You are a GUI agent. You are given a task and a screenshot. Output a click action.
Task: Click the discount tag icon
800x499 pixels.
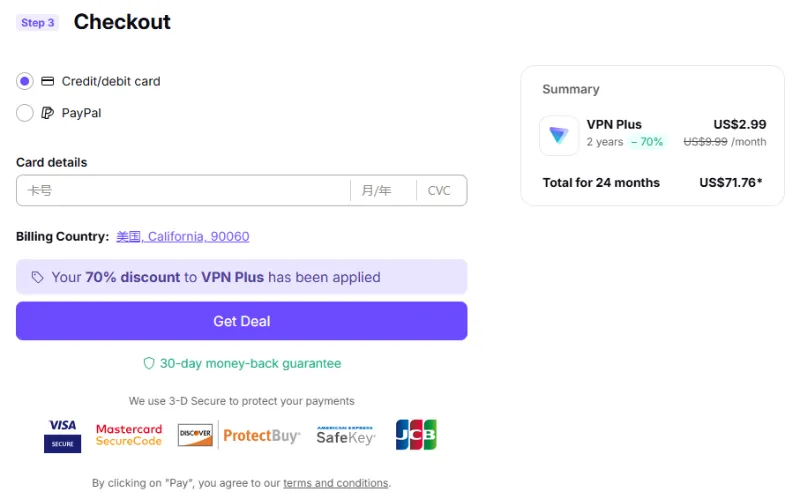click(x=37, y=277)
